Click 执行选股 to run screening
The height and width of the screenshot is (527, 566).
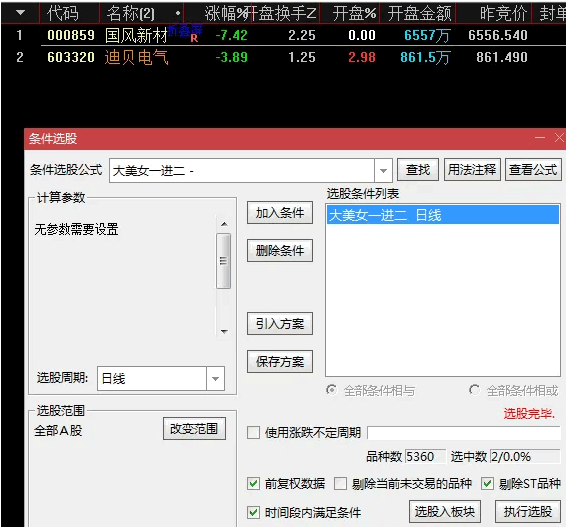528,511
